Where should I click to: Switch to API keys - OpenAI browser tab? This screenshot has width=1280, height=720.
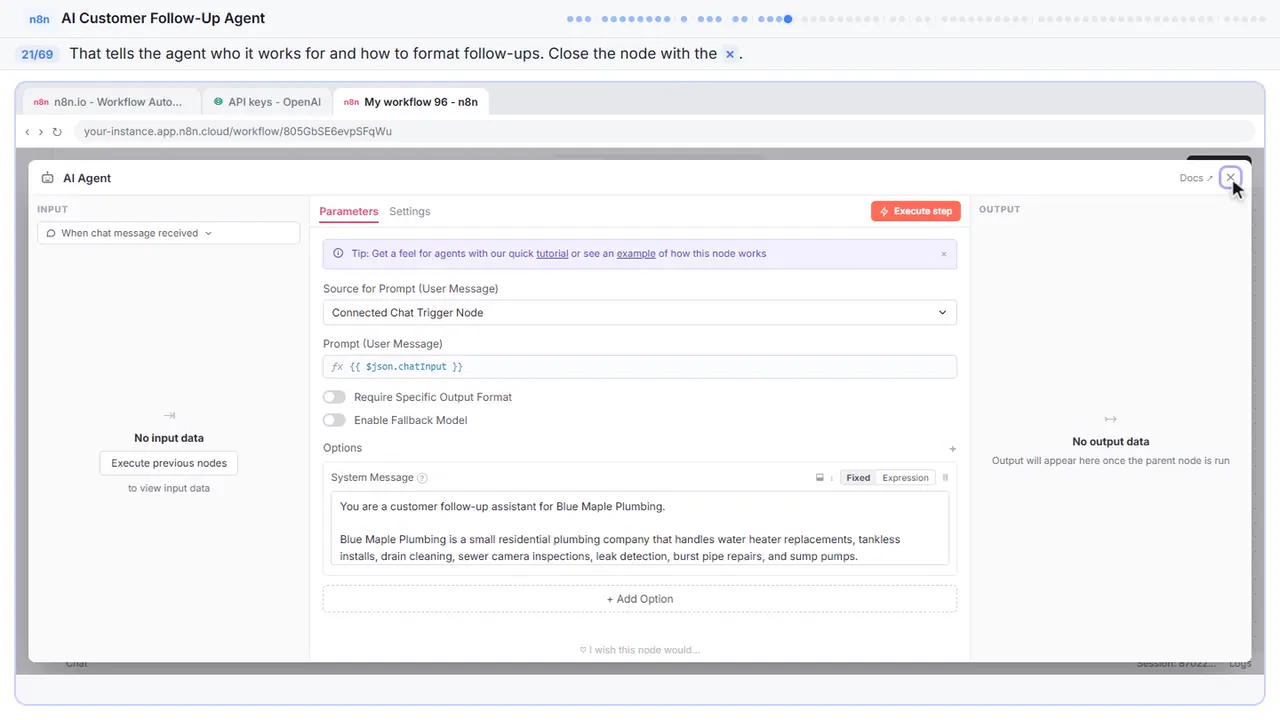266,102
